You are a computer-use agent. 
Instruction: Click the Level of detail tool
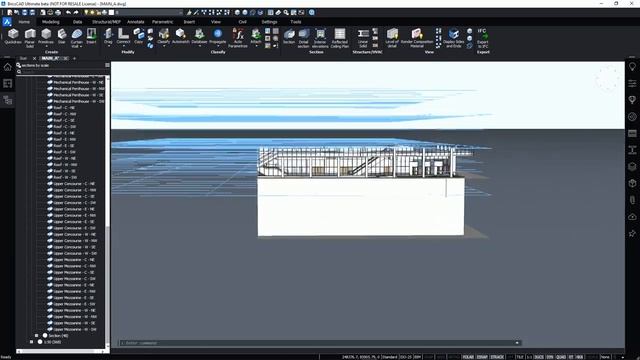tap(392, 38)
